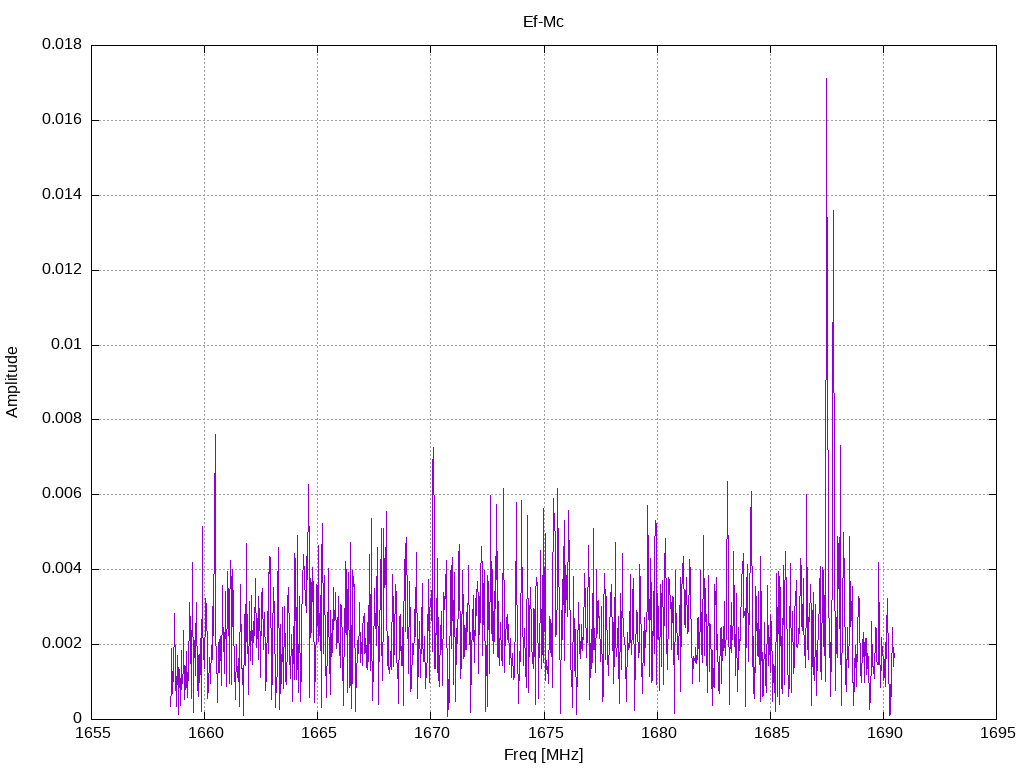The height and width of the screenshot is (768, 1024).
Task: Click y-axis tick label 0.006
Action: coord(62,494)
